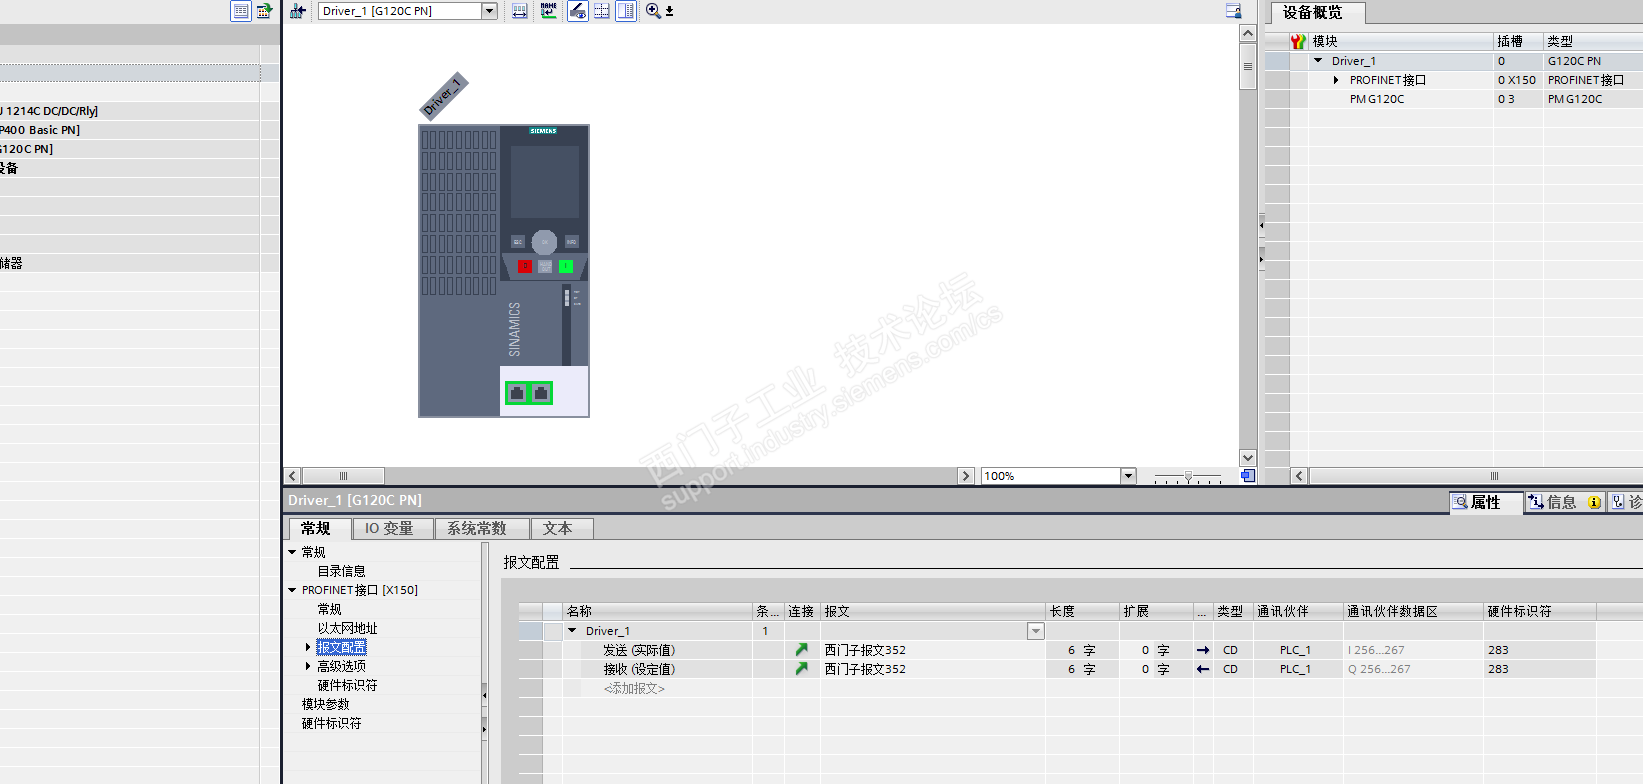Click the yellow info badge on 信息 tab
Screen dimensions: 1643x784
[x=1594, y=502]
